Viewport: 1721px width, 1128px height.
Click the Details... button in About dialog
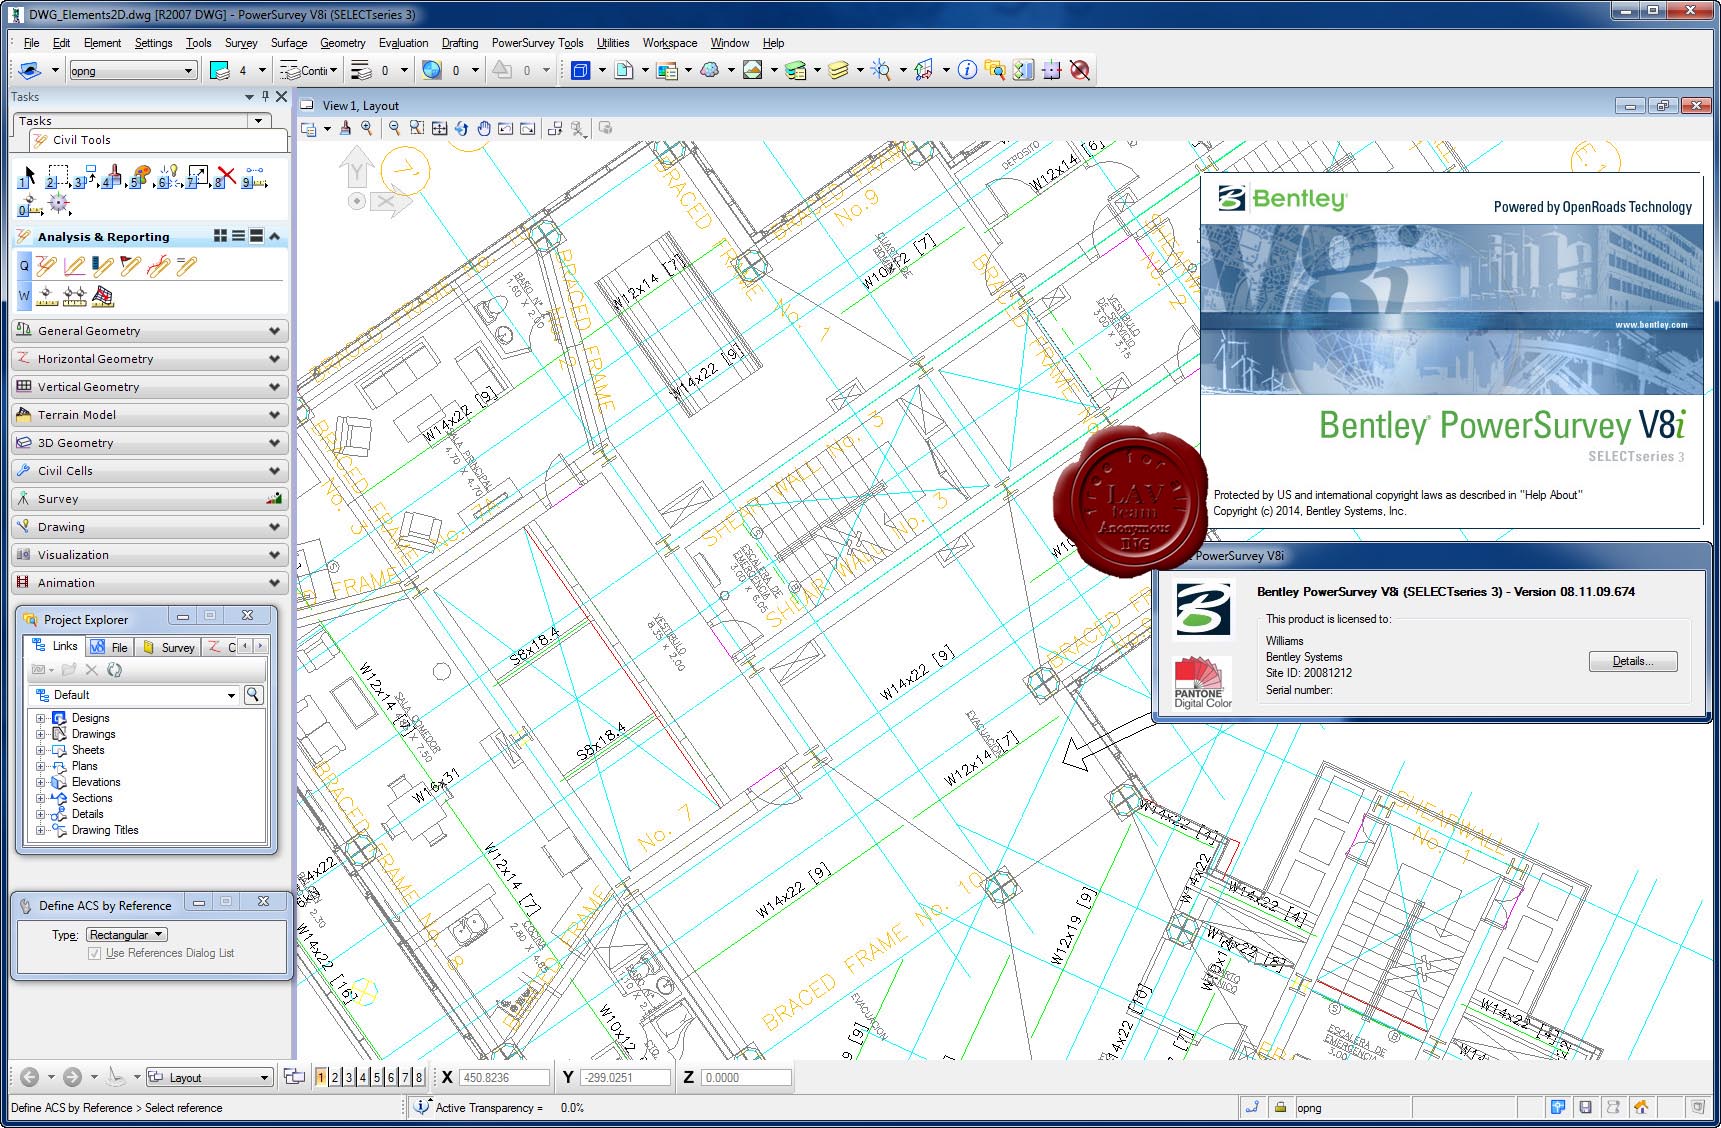(x=1632, y=661)
